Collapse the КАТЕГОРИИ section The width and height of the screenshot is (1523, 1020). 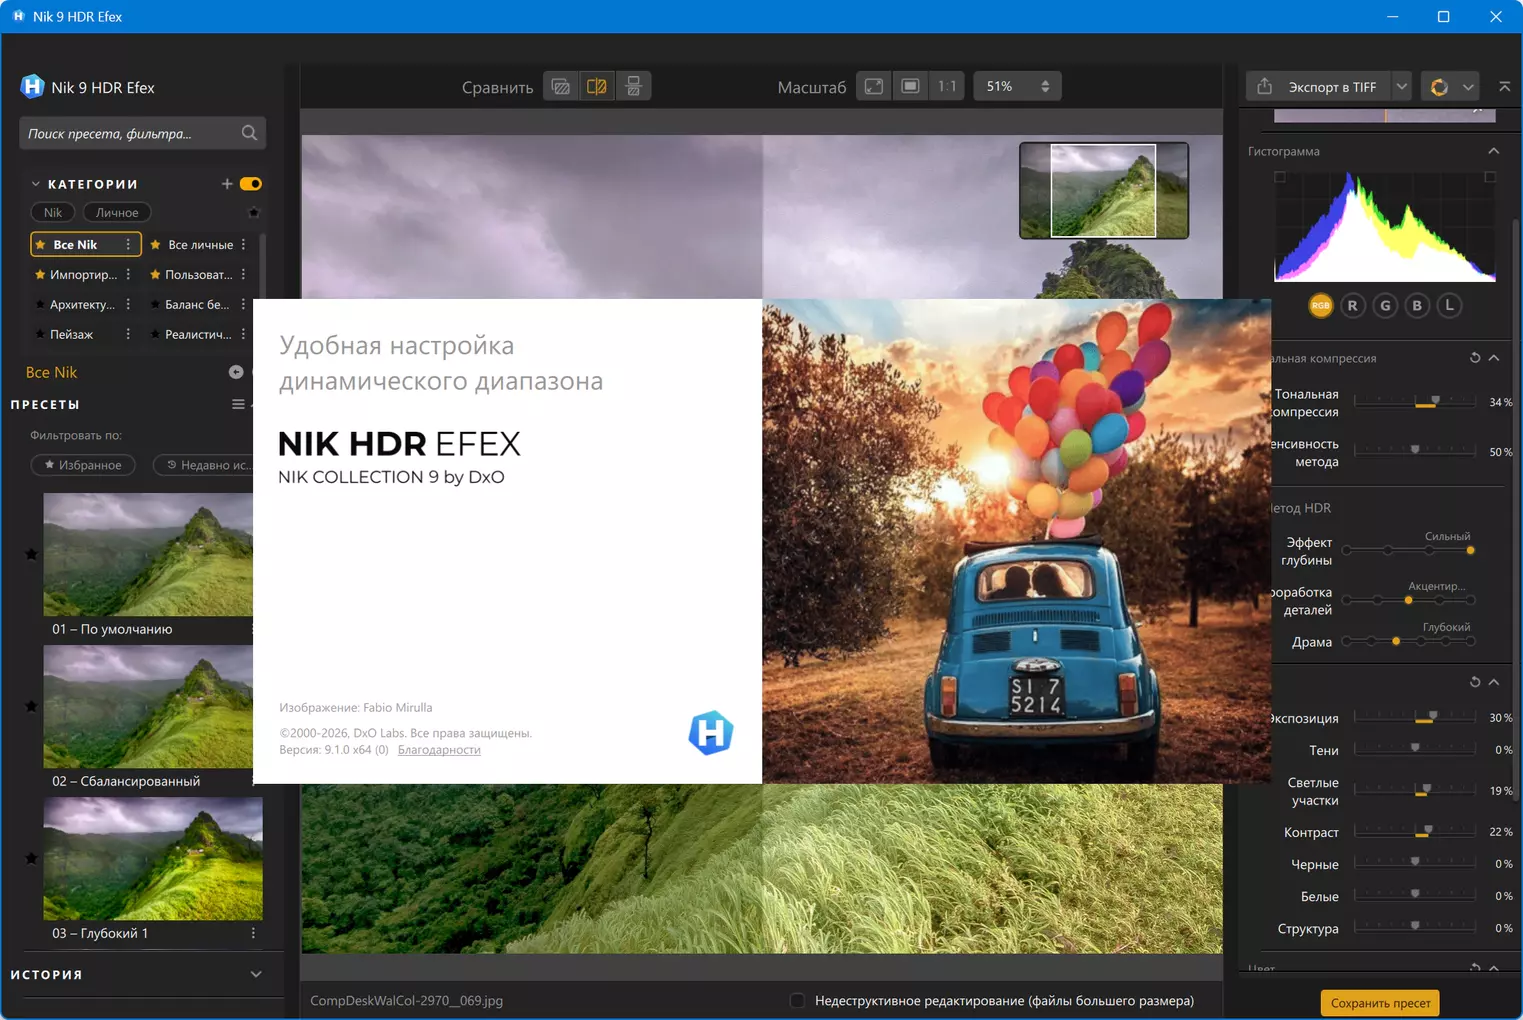coord(36,184)
